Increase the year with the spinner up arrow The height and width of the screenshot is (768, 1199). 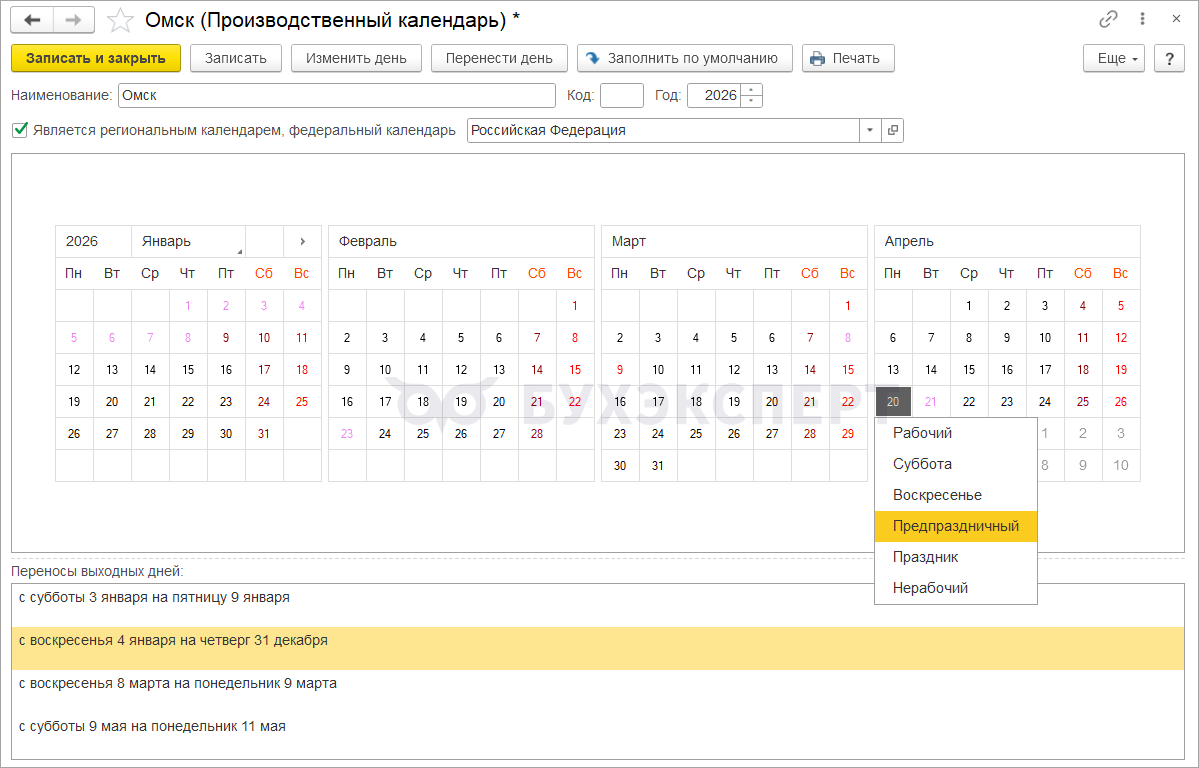click(752, 90)
